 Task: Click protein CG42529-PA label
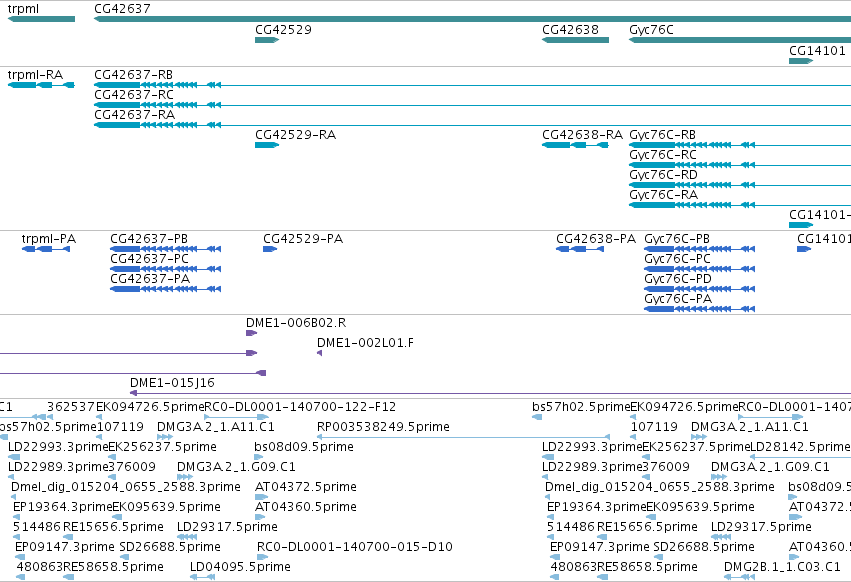pyautogui.click(x=303, y=239)
